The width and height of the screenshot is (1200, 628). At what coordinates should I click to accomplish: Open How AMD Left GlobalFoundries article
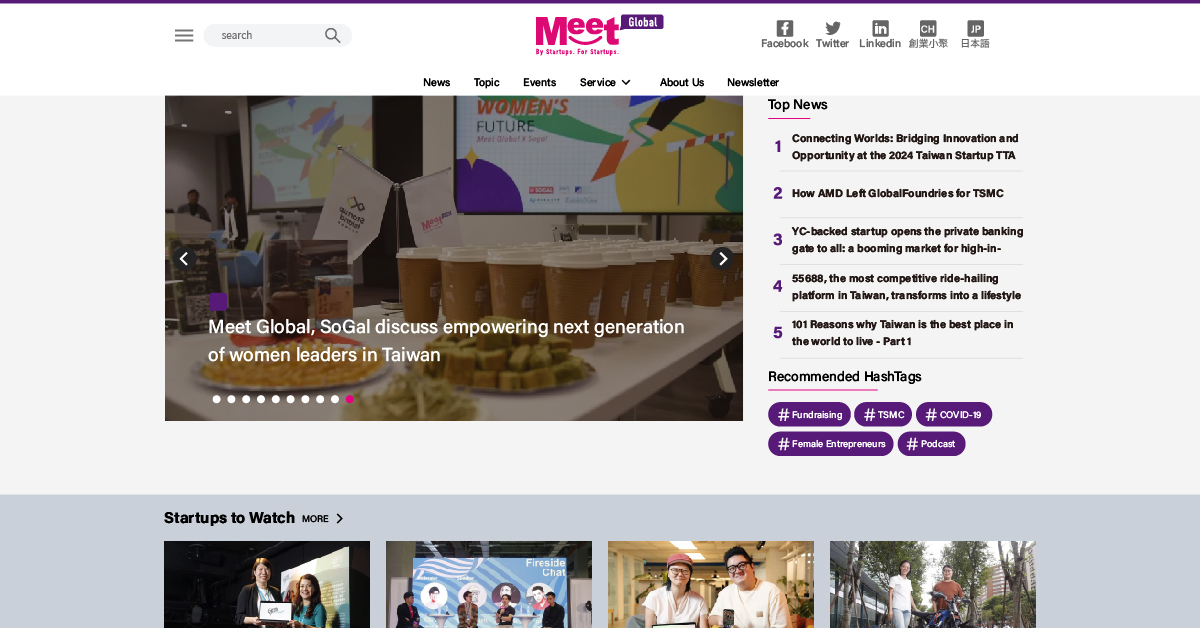[898, 193]
